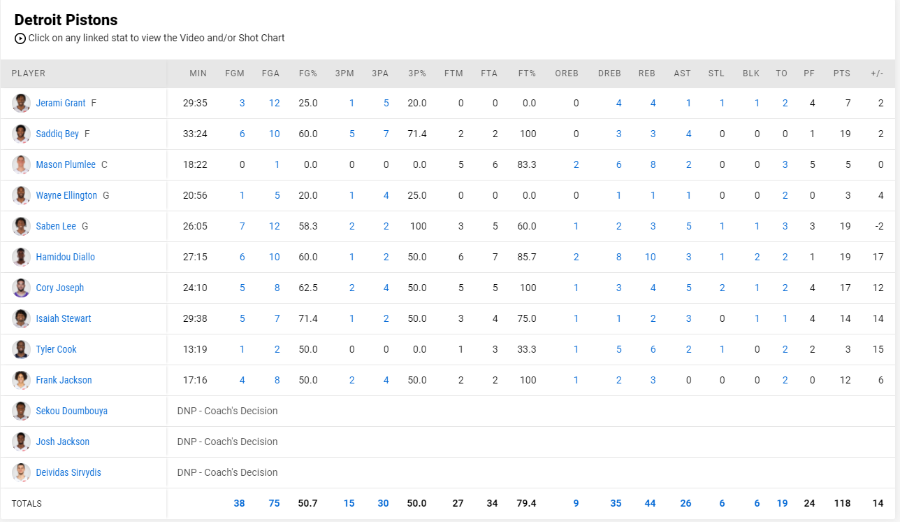View Hamidou Diallo's 10 total rebounds
The image size is (900, 522).
[650, 257]
